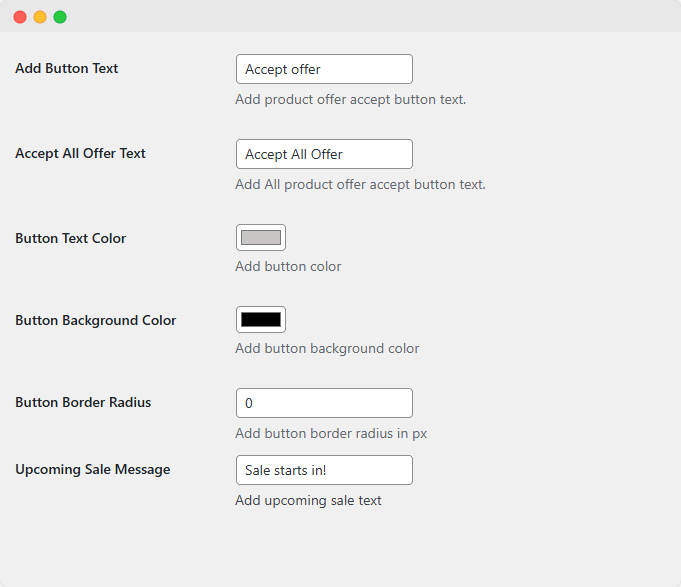
Task: Click the "Accept offer" text input field
Action: point(324,69)
